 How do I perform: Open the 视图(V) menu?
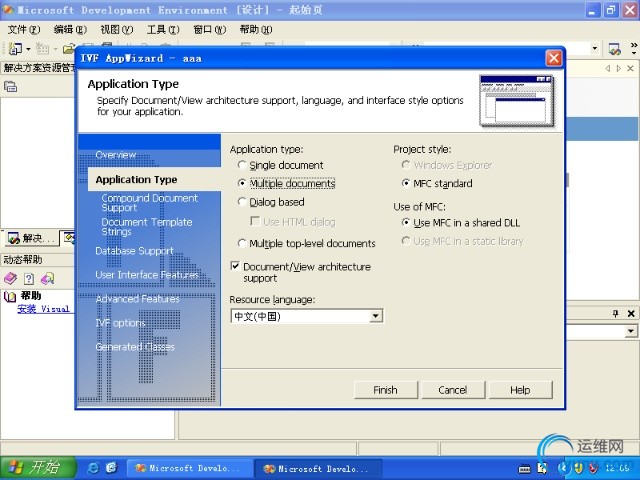[x=117, y=29]
